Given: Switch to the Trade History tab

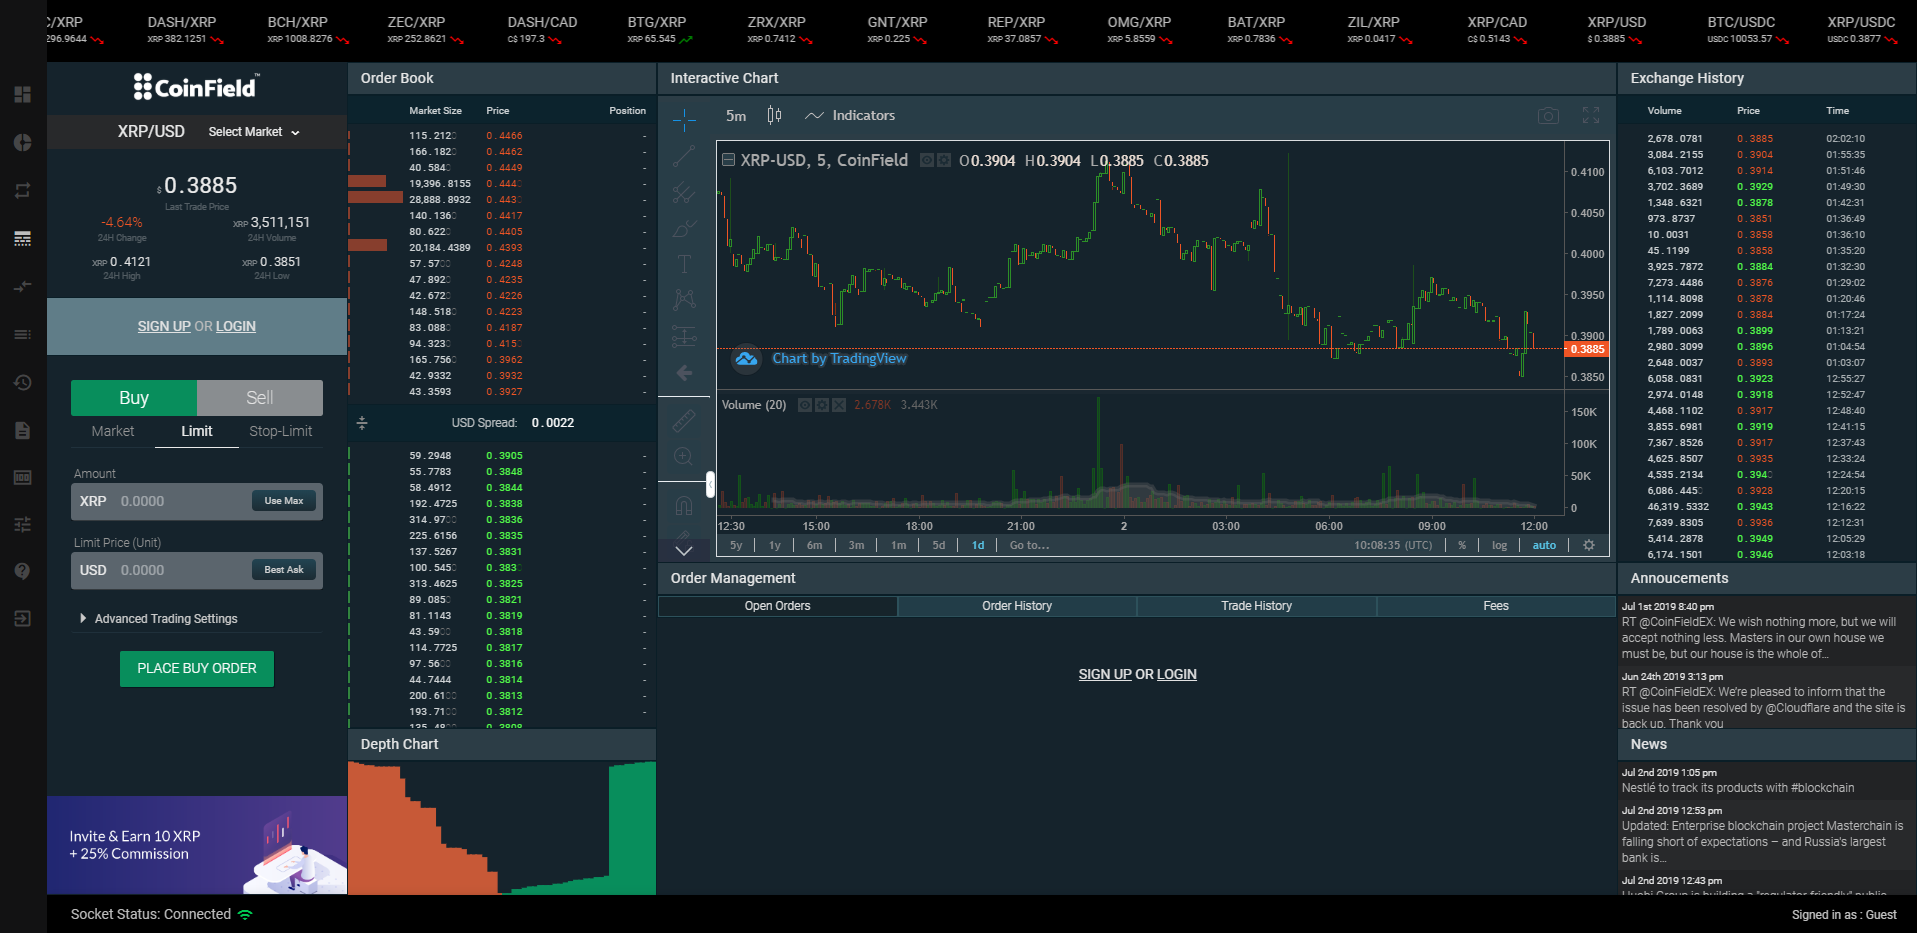Looking at the screenshot, I should pos(1257,606).
